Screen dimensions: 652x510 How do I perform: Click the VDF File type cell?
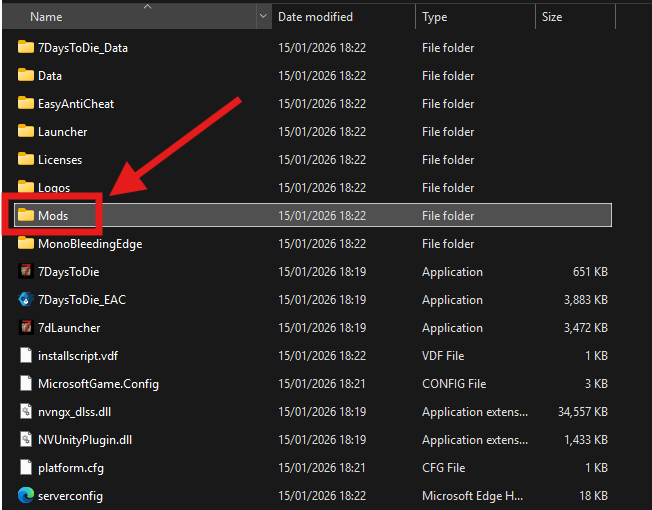tap(443, 356)
